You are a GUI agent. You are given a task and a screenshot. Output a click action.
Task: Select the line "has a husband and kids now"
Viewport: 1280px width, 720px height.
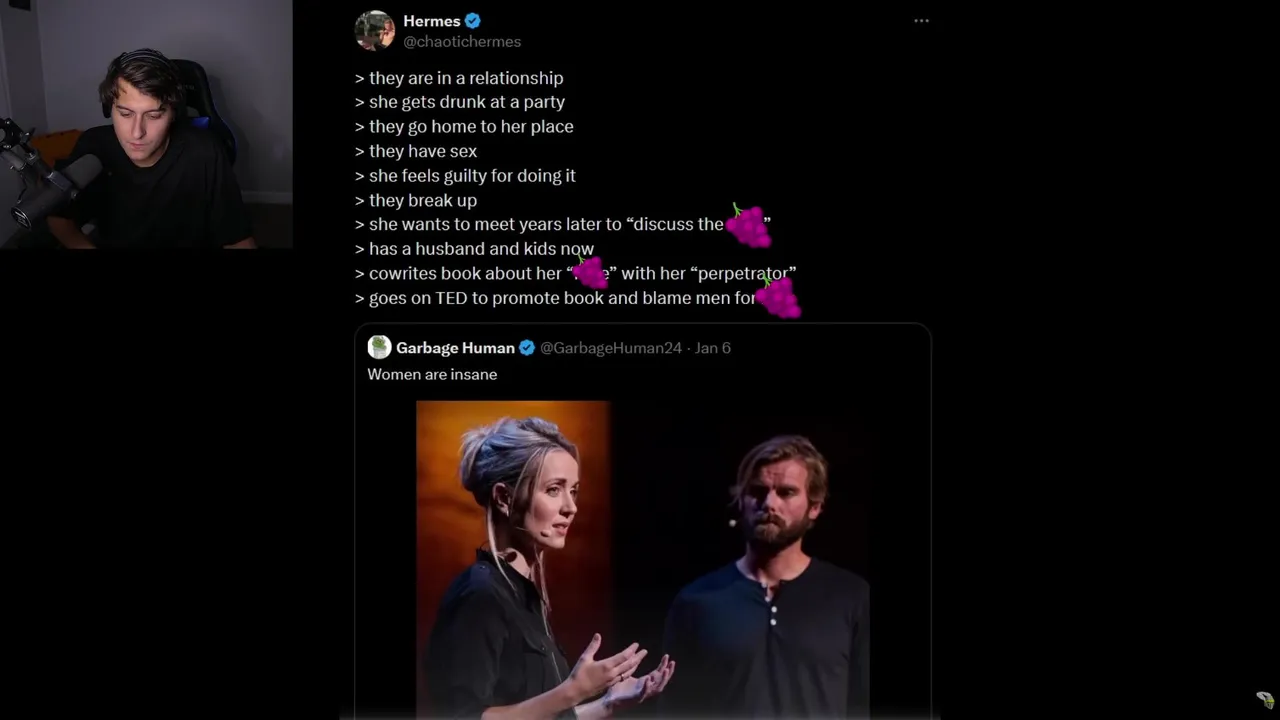481,249
